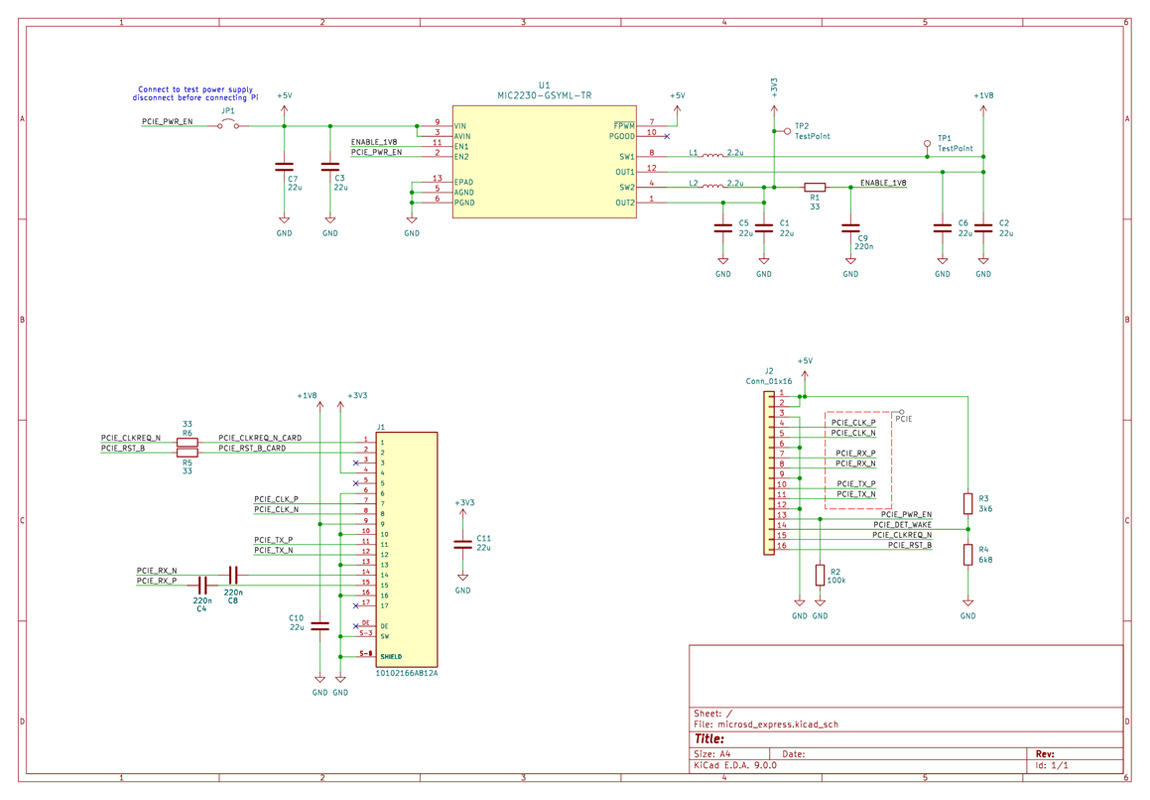Select the L1 2.2u inductor

712,156
